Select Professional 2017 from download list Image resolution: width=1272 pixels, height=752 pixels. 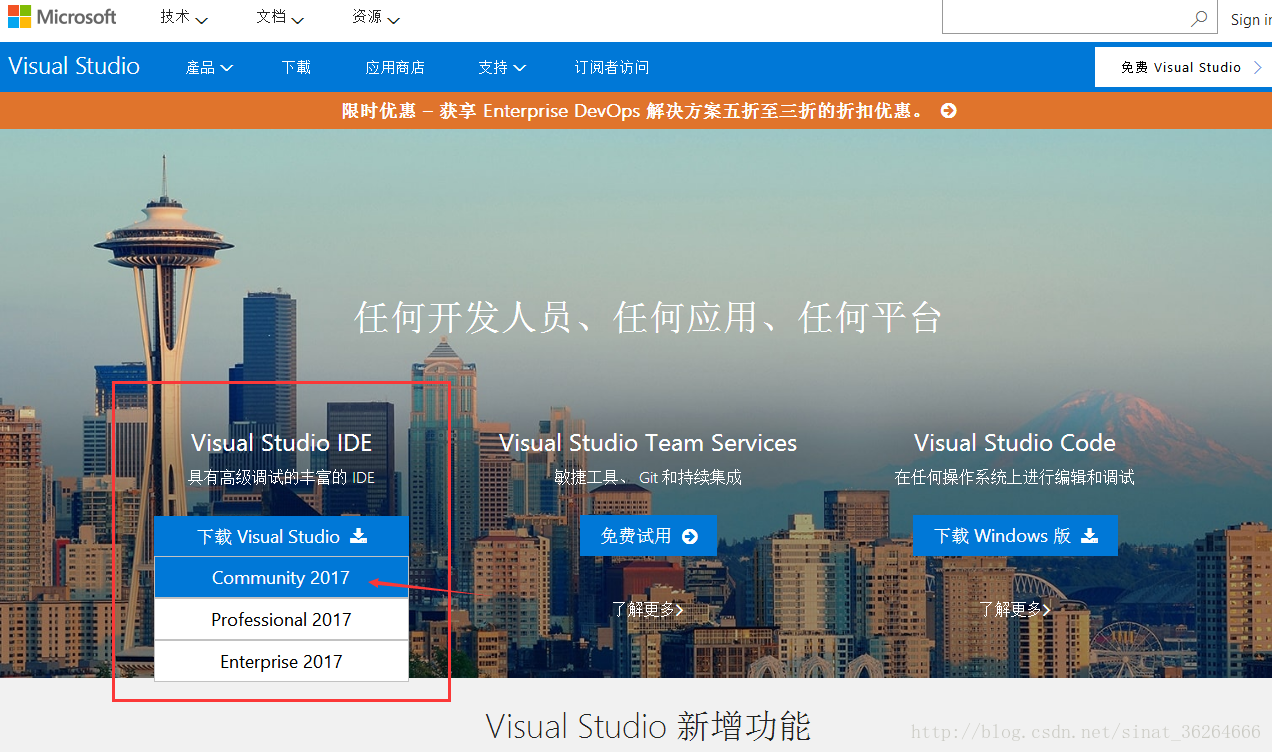(281, 620)
